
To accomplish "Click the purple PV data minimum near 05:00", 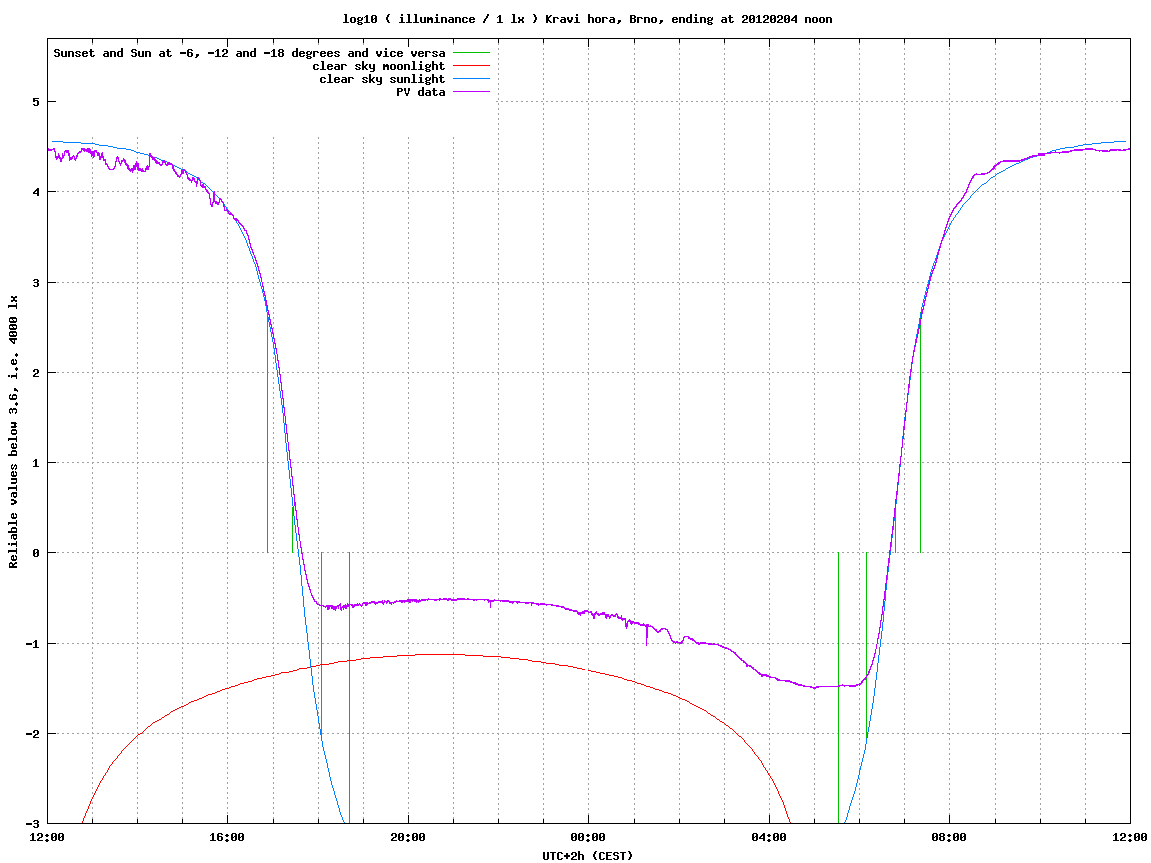I will tap(815, 688).
